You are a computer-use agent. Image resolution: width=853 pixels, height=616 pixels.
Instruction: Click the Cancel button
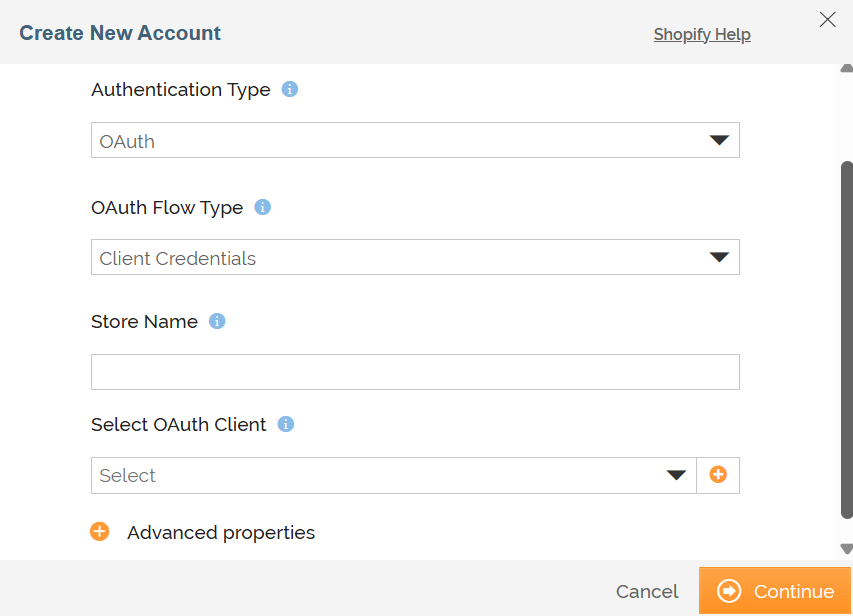point(647,592)
